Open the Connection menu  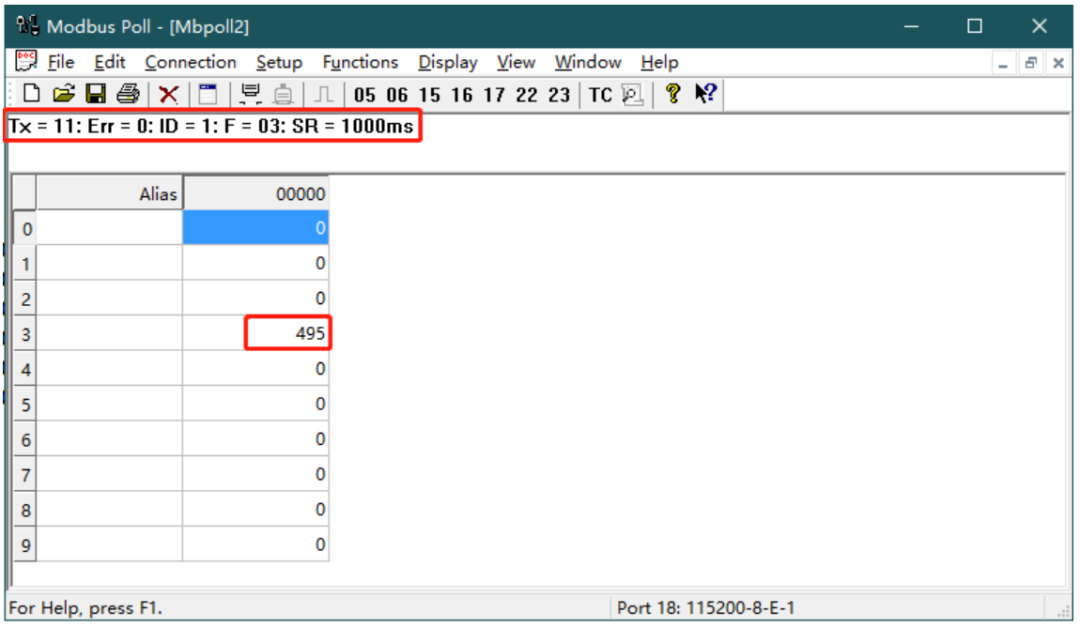coord(190,63)
